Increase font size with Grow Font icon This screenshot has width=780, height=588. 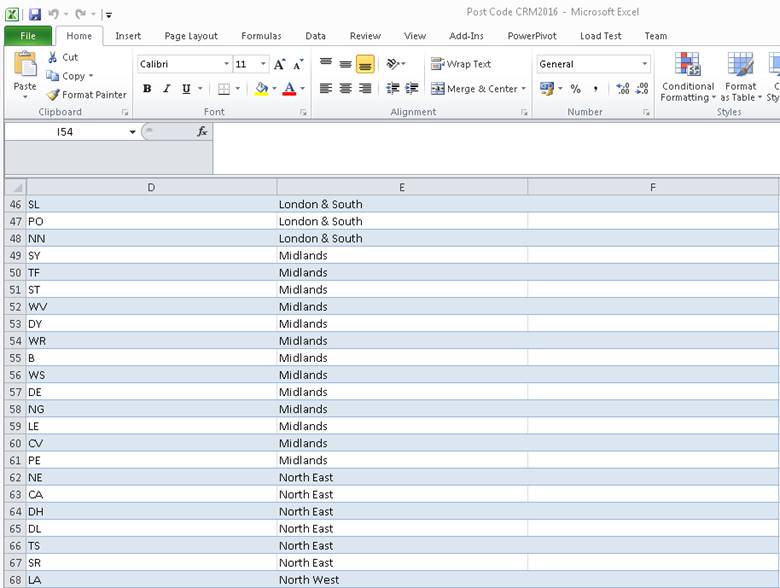coord(279,64)
